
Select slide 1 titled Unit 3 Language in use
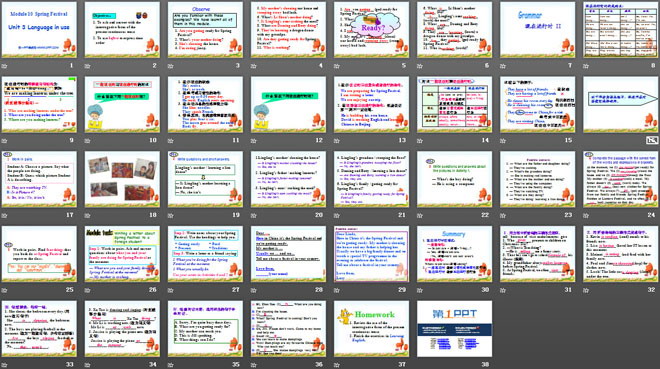39,30
